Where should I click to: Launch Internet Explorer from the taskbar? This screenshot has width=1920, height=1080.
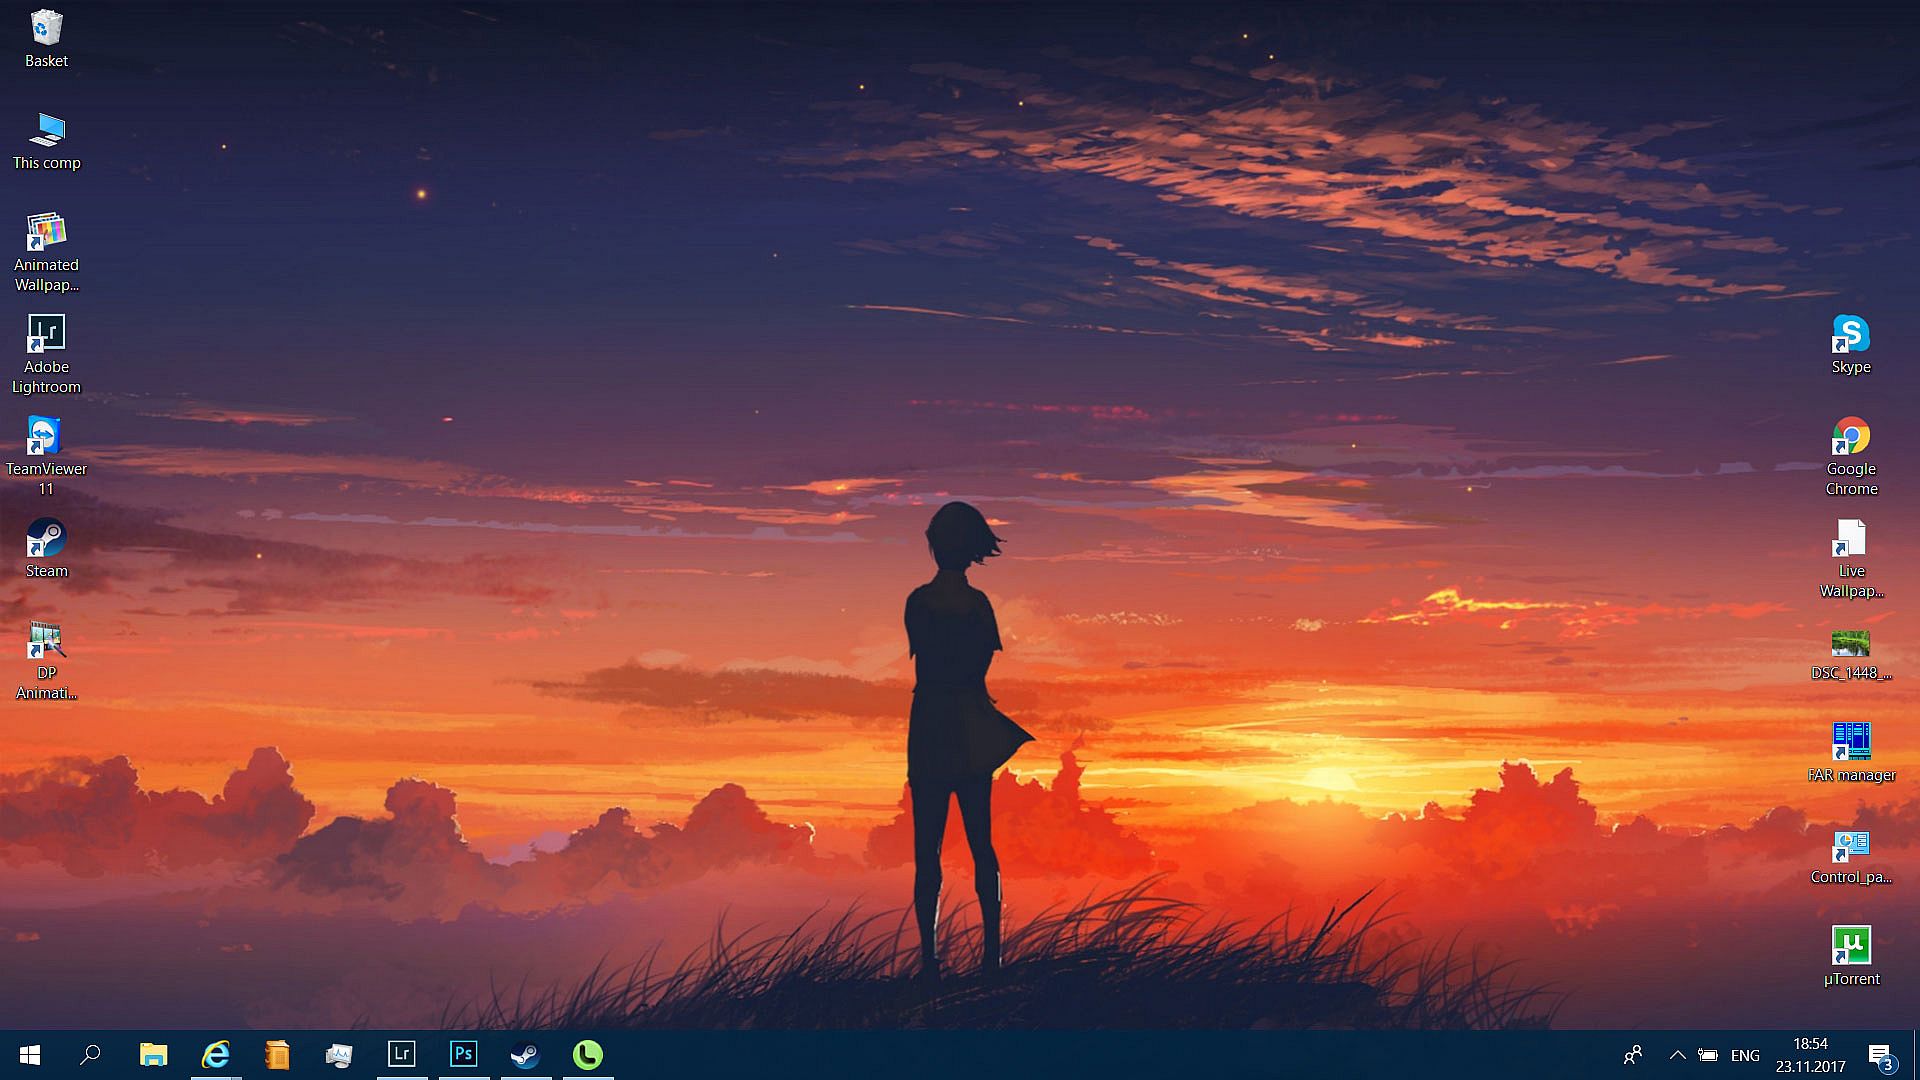[215, 1055]
